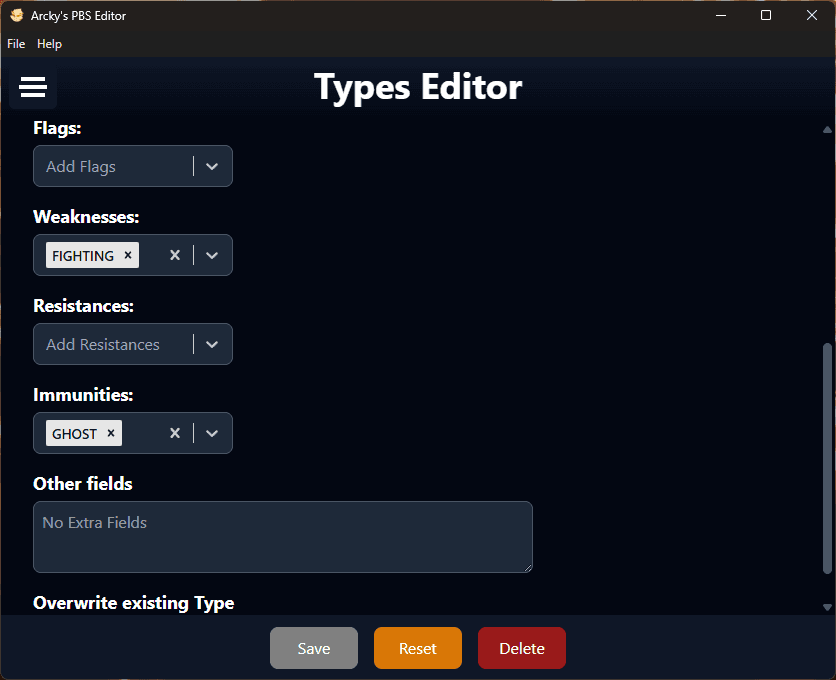Open the Weaknesses dropdown chevron
Viewport: 836px width, 680px height.
pyautogui.click(x=212, y=255)
